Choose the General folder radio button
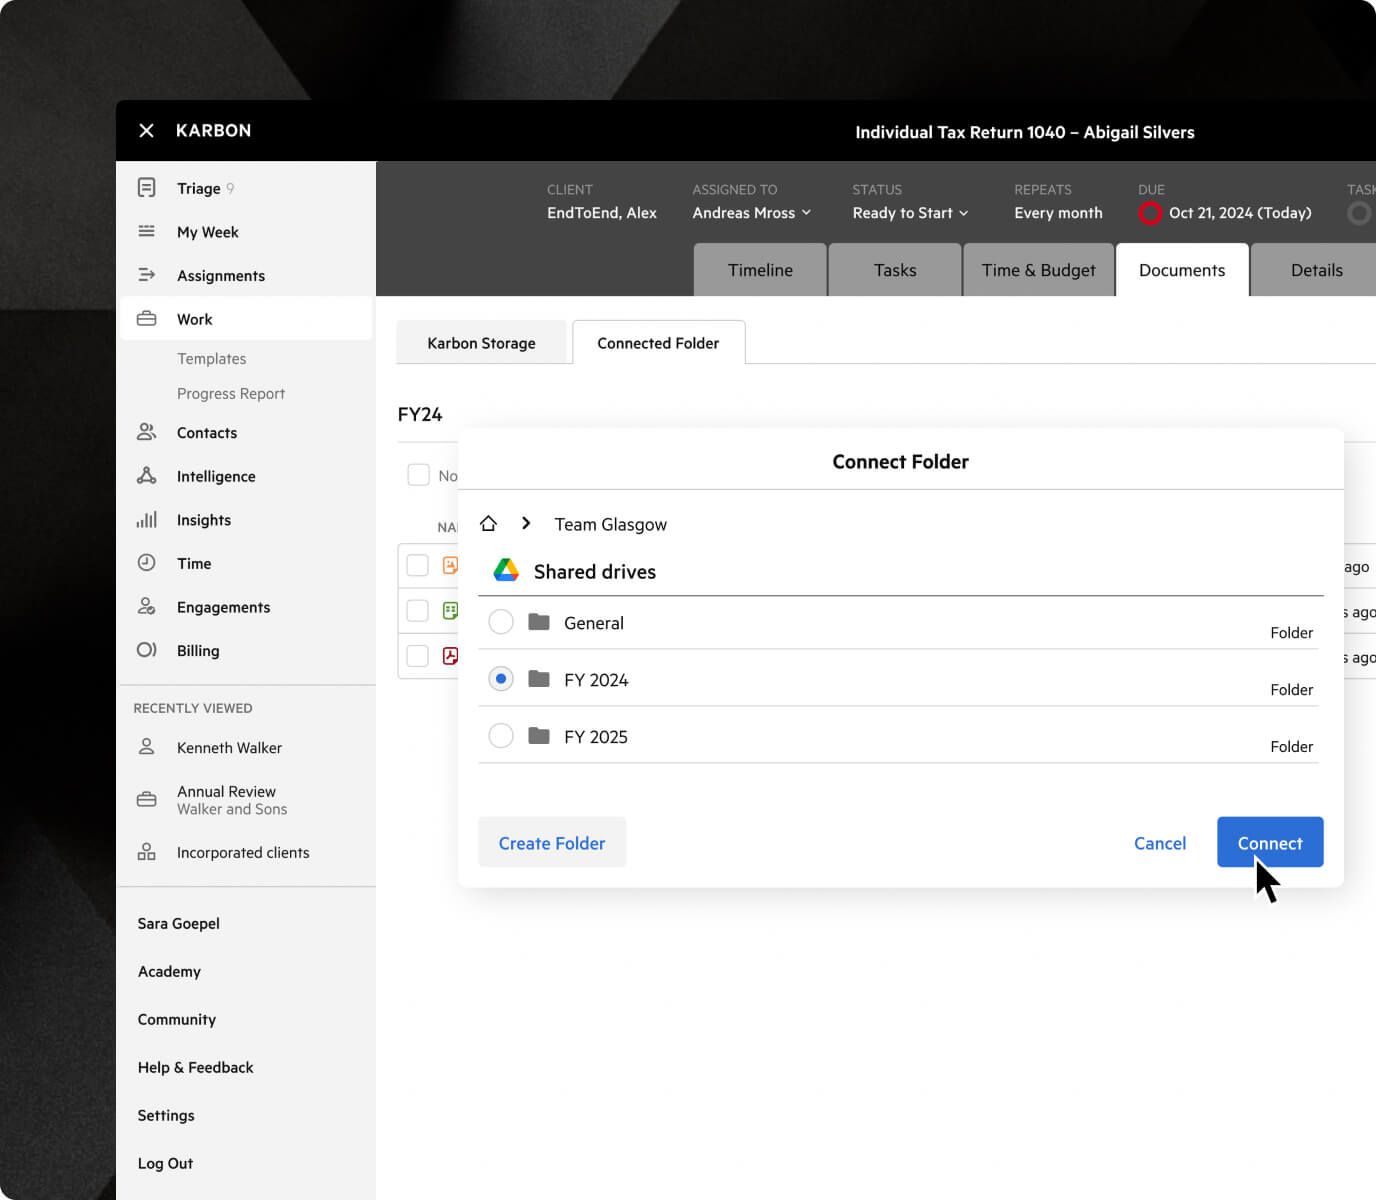Image resolution: width=1376 pixels, height=1200 pixels. point(501,621)
